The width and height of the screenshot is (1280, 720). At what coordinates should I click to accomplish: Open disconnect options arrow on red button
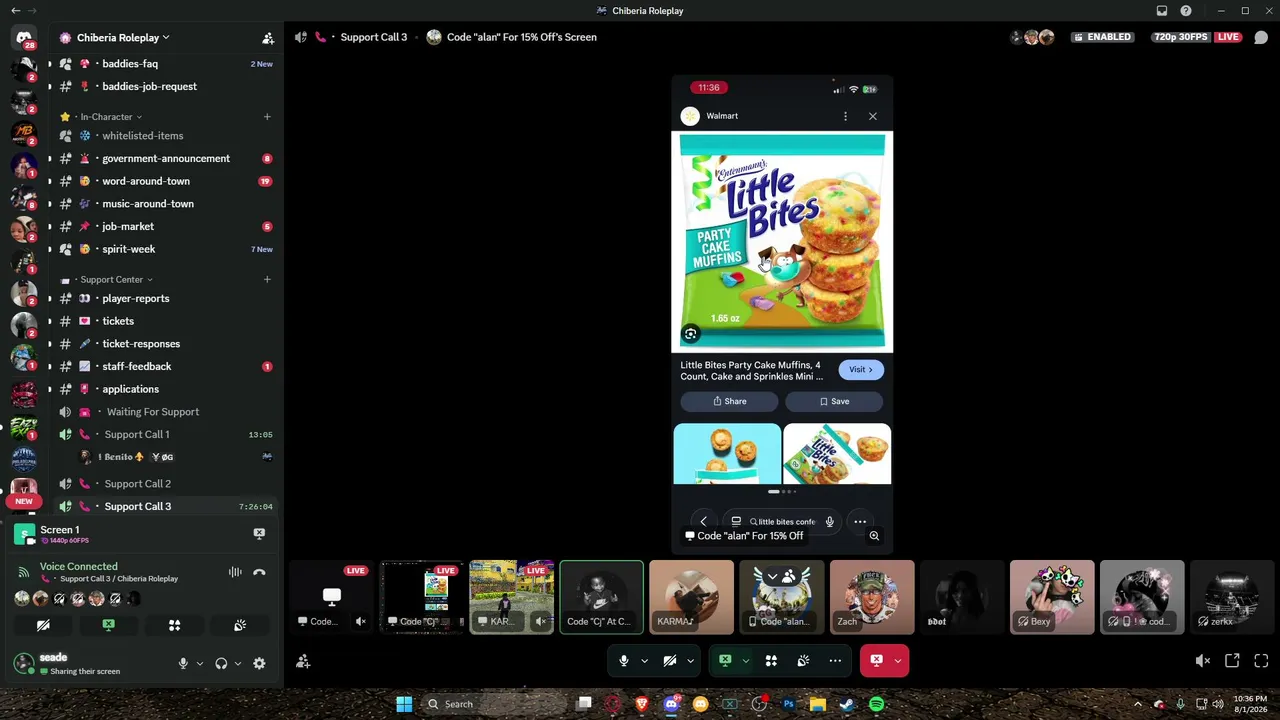click(898, 661)
